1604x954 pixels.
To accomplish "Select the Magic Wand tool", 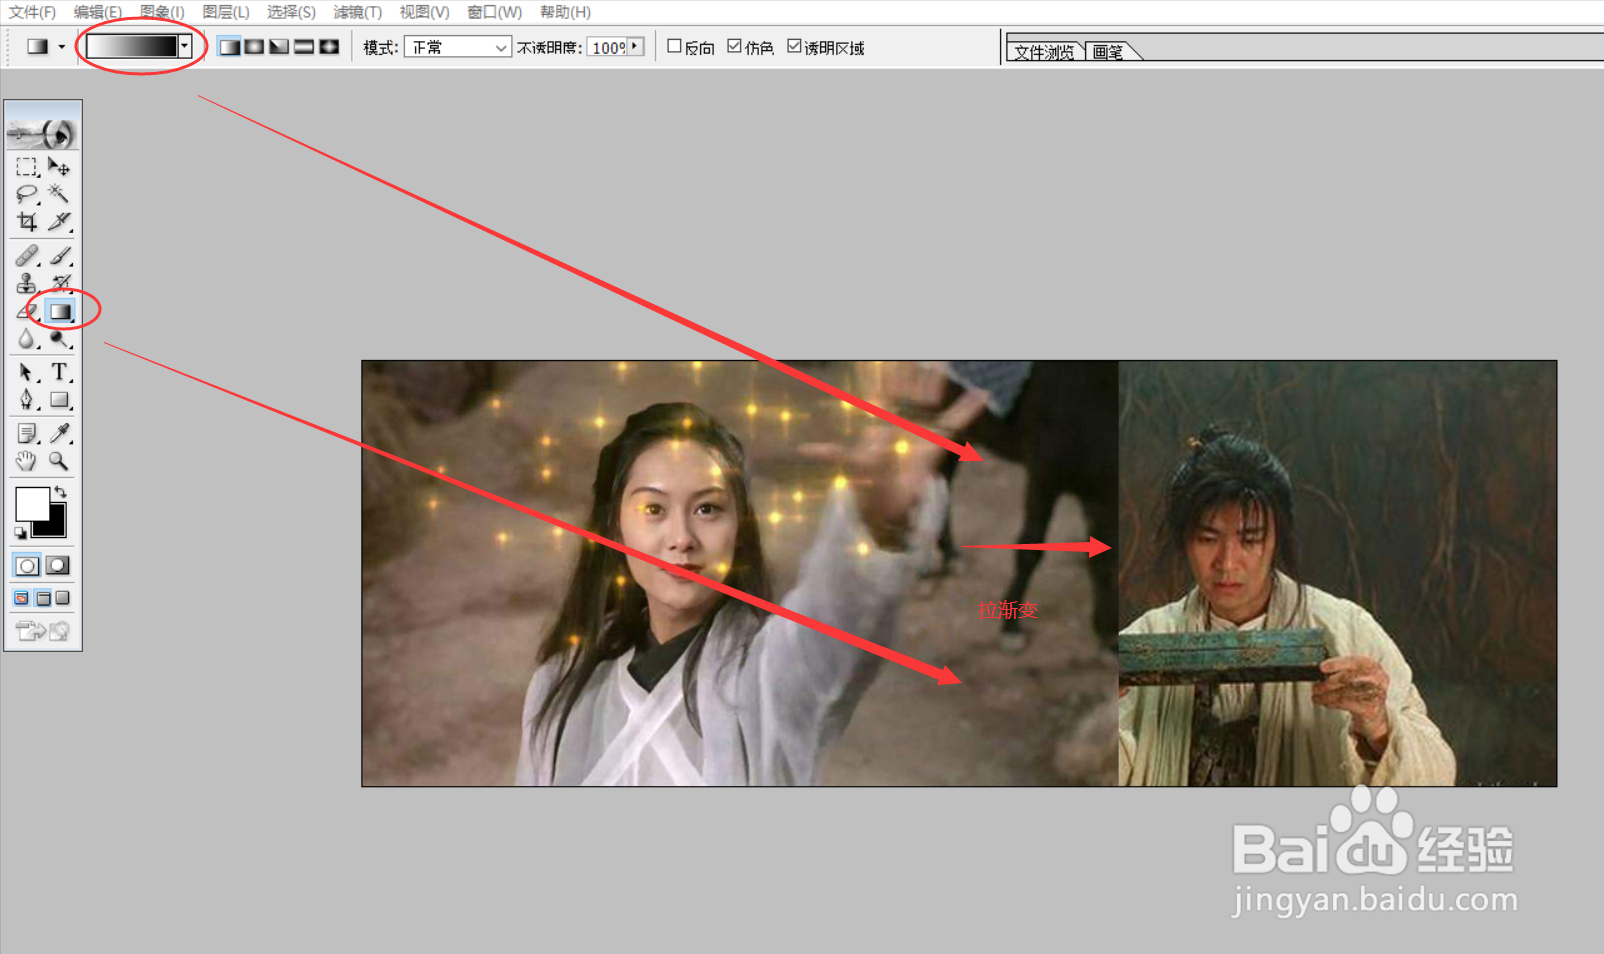I will click(59, 194).
